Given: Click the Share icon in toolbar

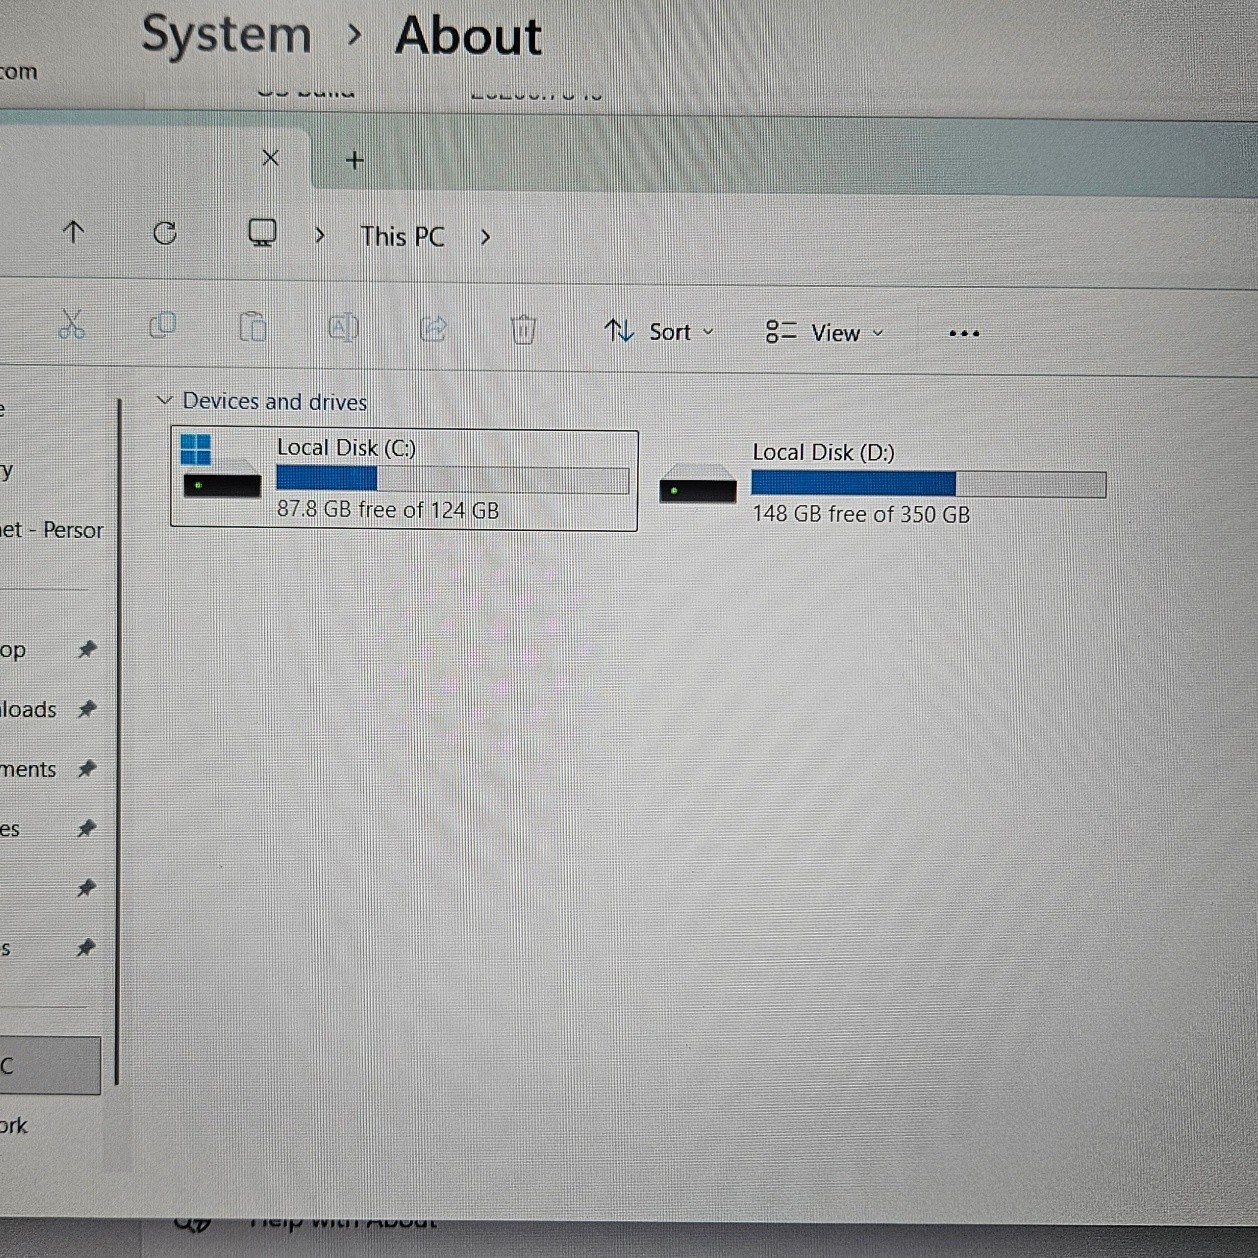Looking at the screenshot, I should pos(433,328).
